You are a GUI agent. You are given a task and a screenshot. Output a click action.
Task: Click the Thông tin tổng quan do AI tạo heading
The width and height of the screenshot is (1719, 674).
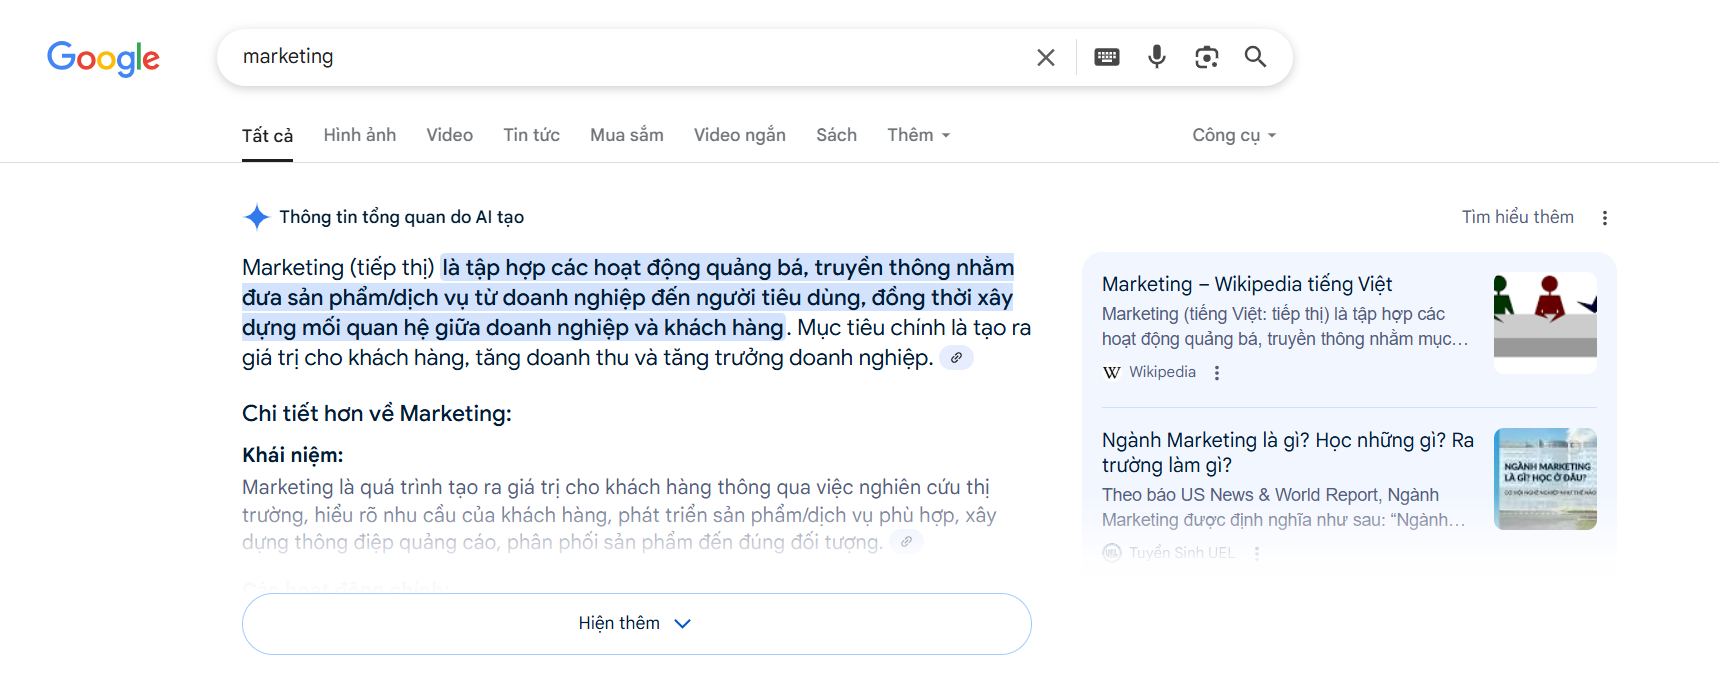[402, 217]
